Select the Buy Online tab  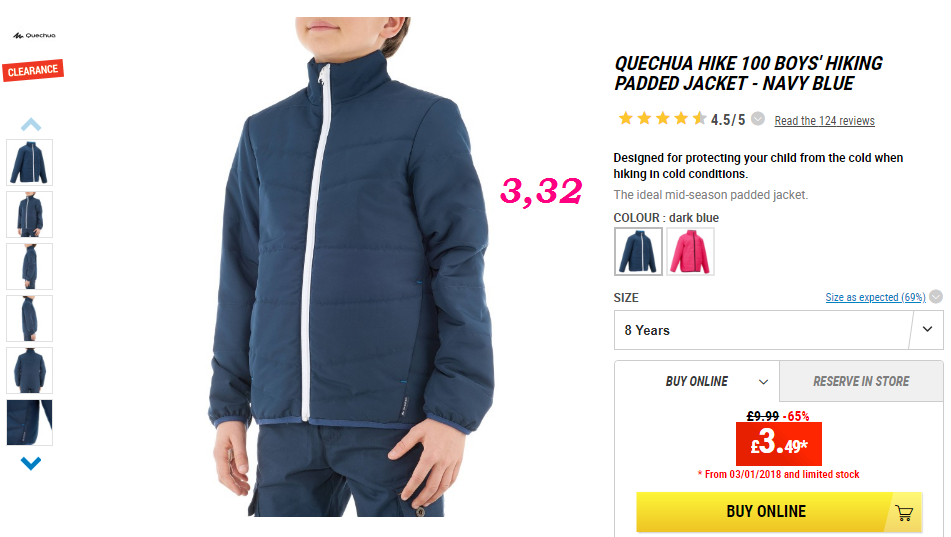697,381
